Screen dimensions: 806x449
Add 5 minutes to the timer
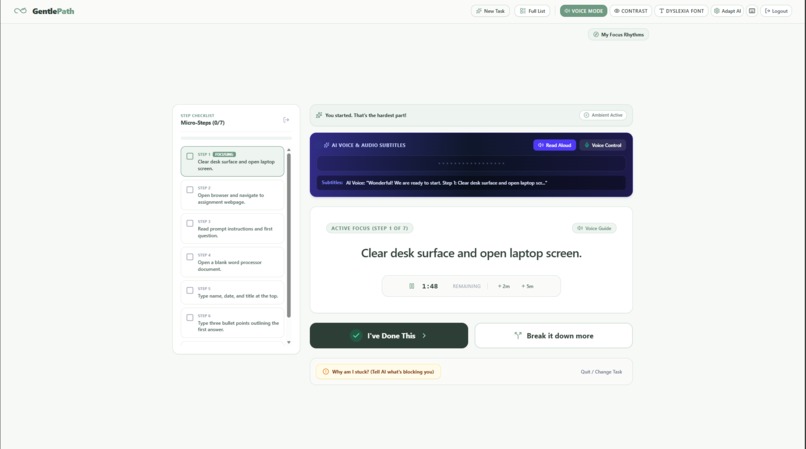[x=527, y=286]
